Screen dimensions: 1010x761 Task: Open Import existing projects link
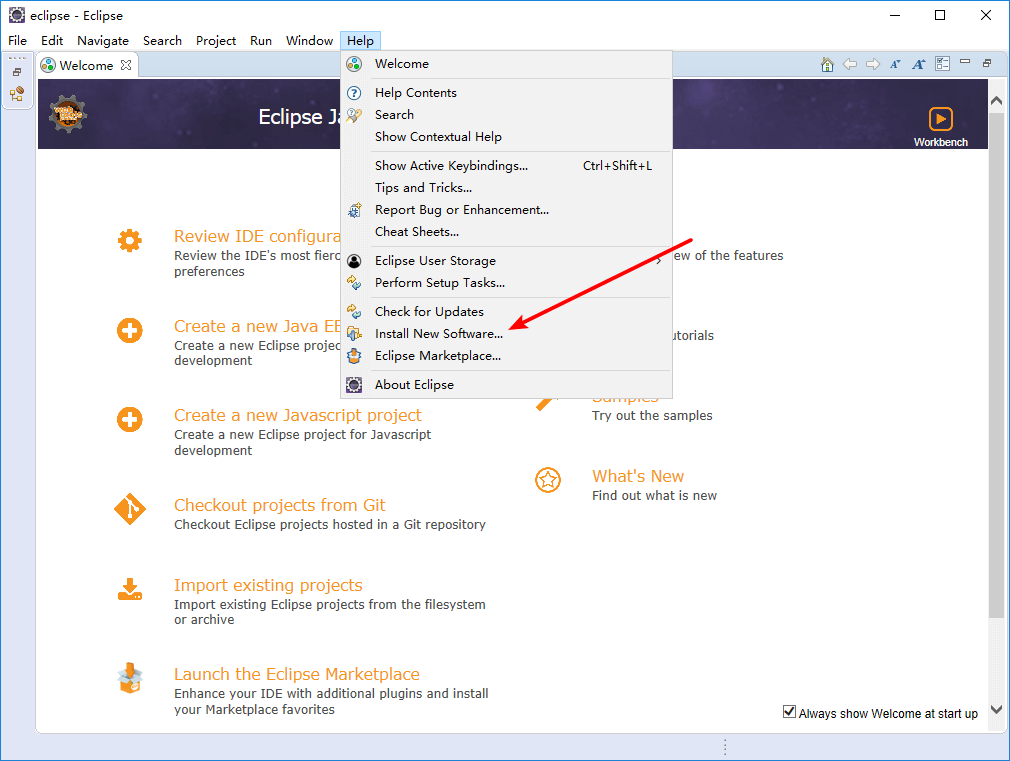(x=268, y=585)
